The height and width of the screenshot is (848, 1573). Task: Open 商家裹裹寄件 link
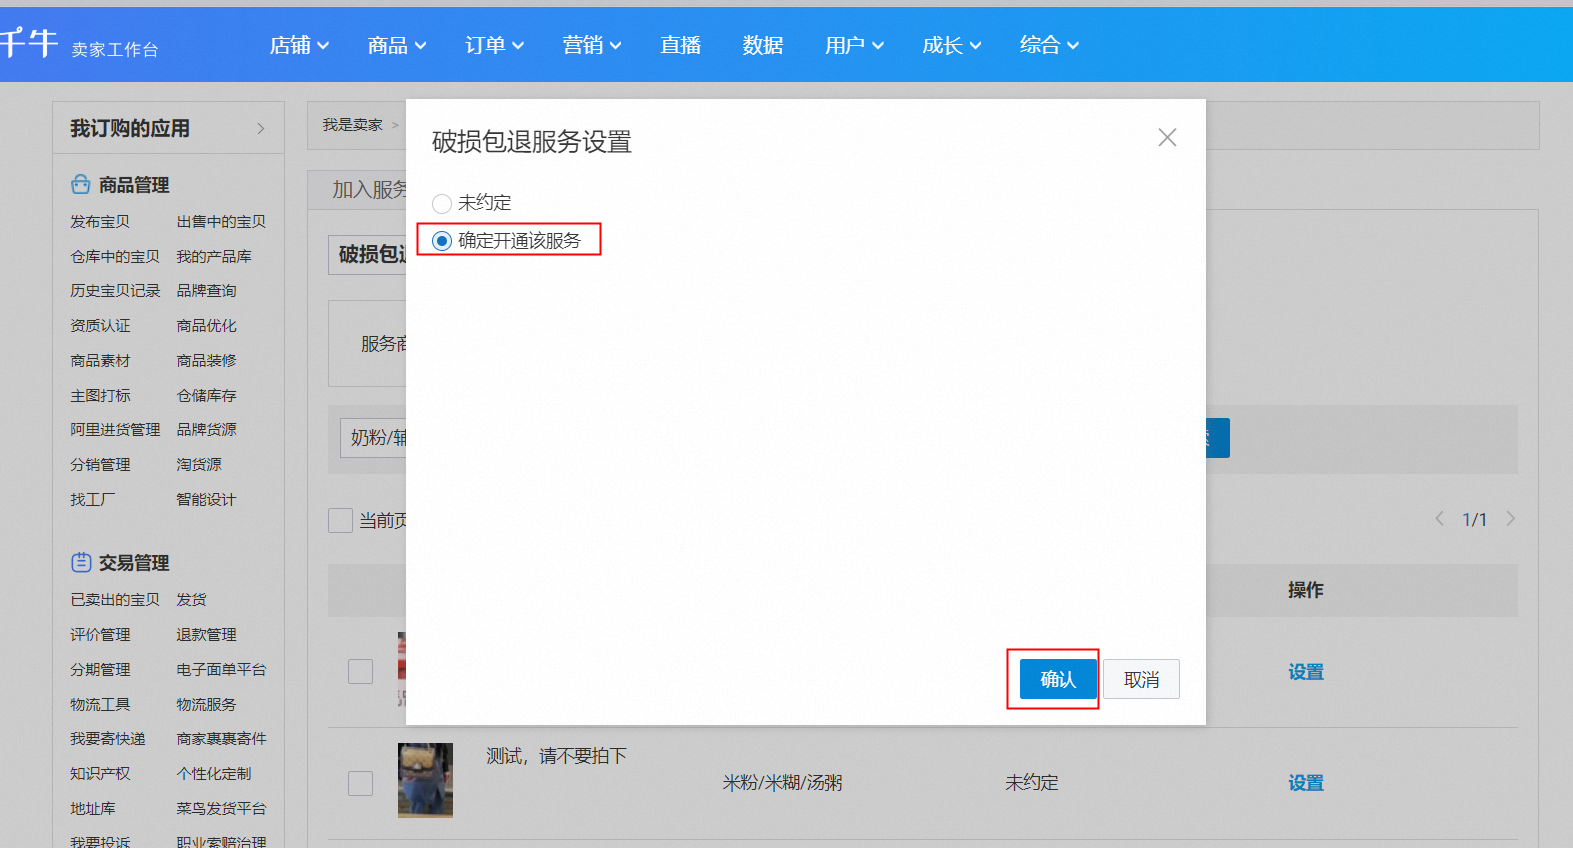pyautogui.click(x=221, y=739)
